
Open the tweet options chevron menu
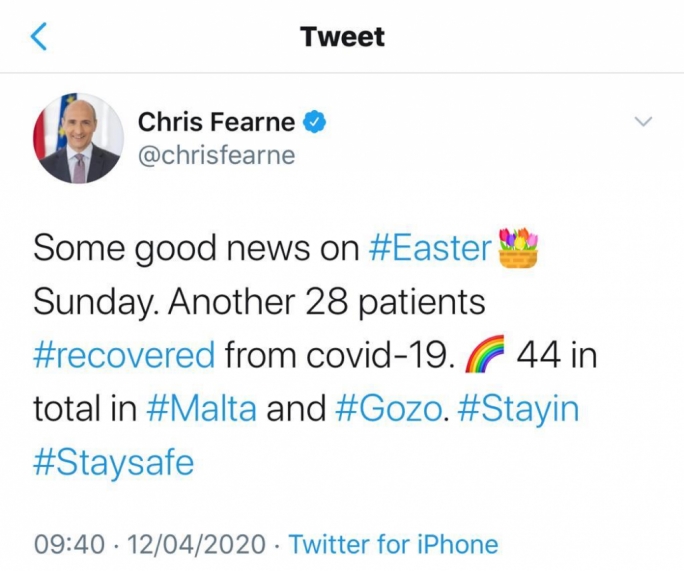[644, 122]
